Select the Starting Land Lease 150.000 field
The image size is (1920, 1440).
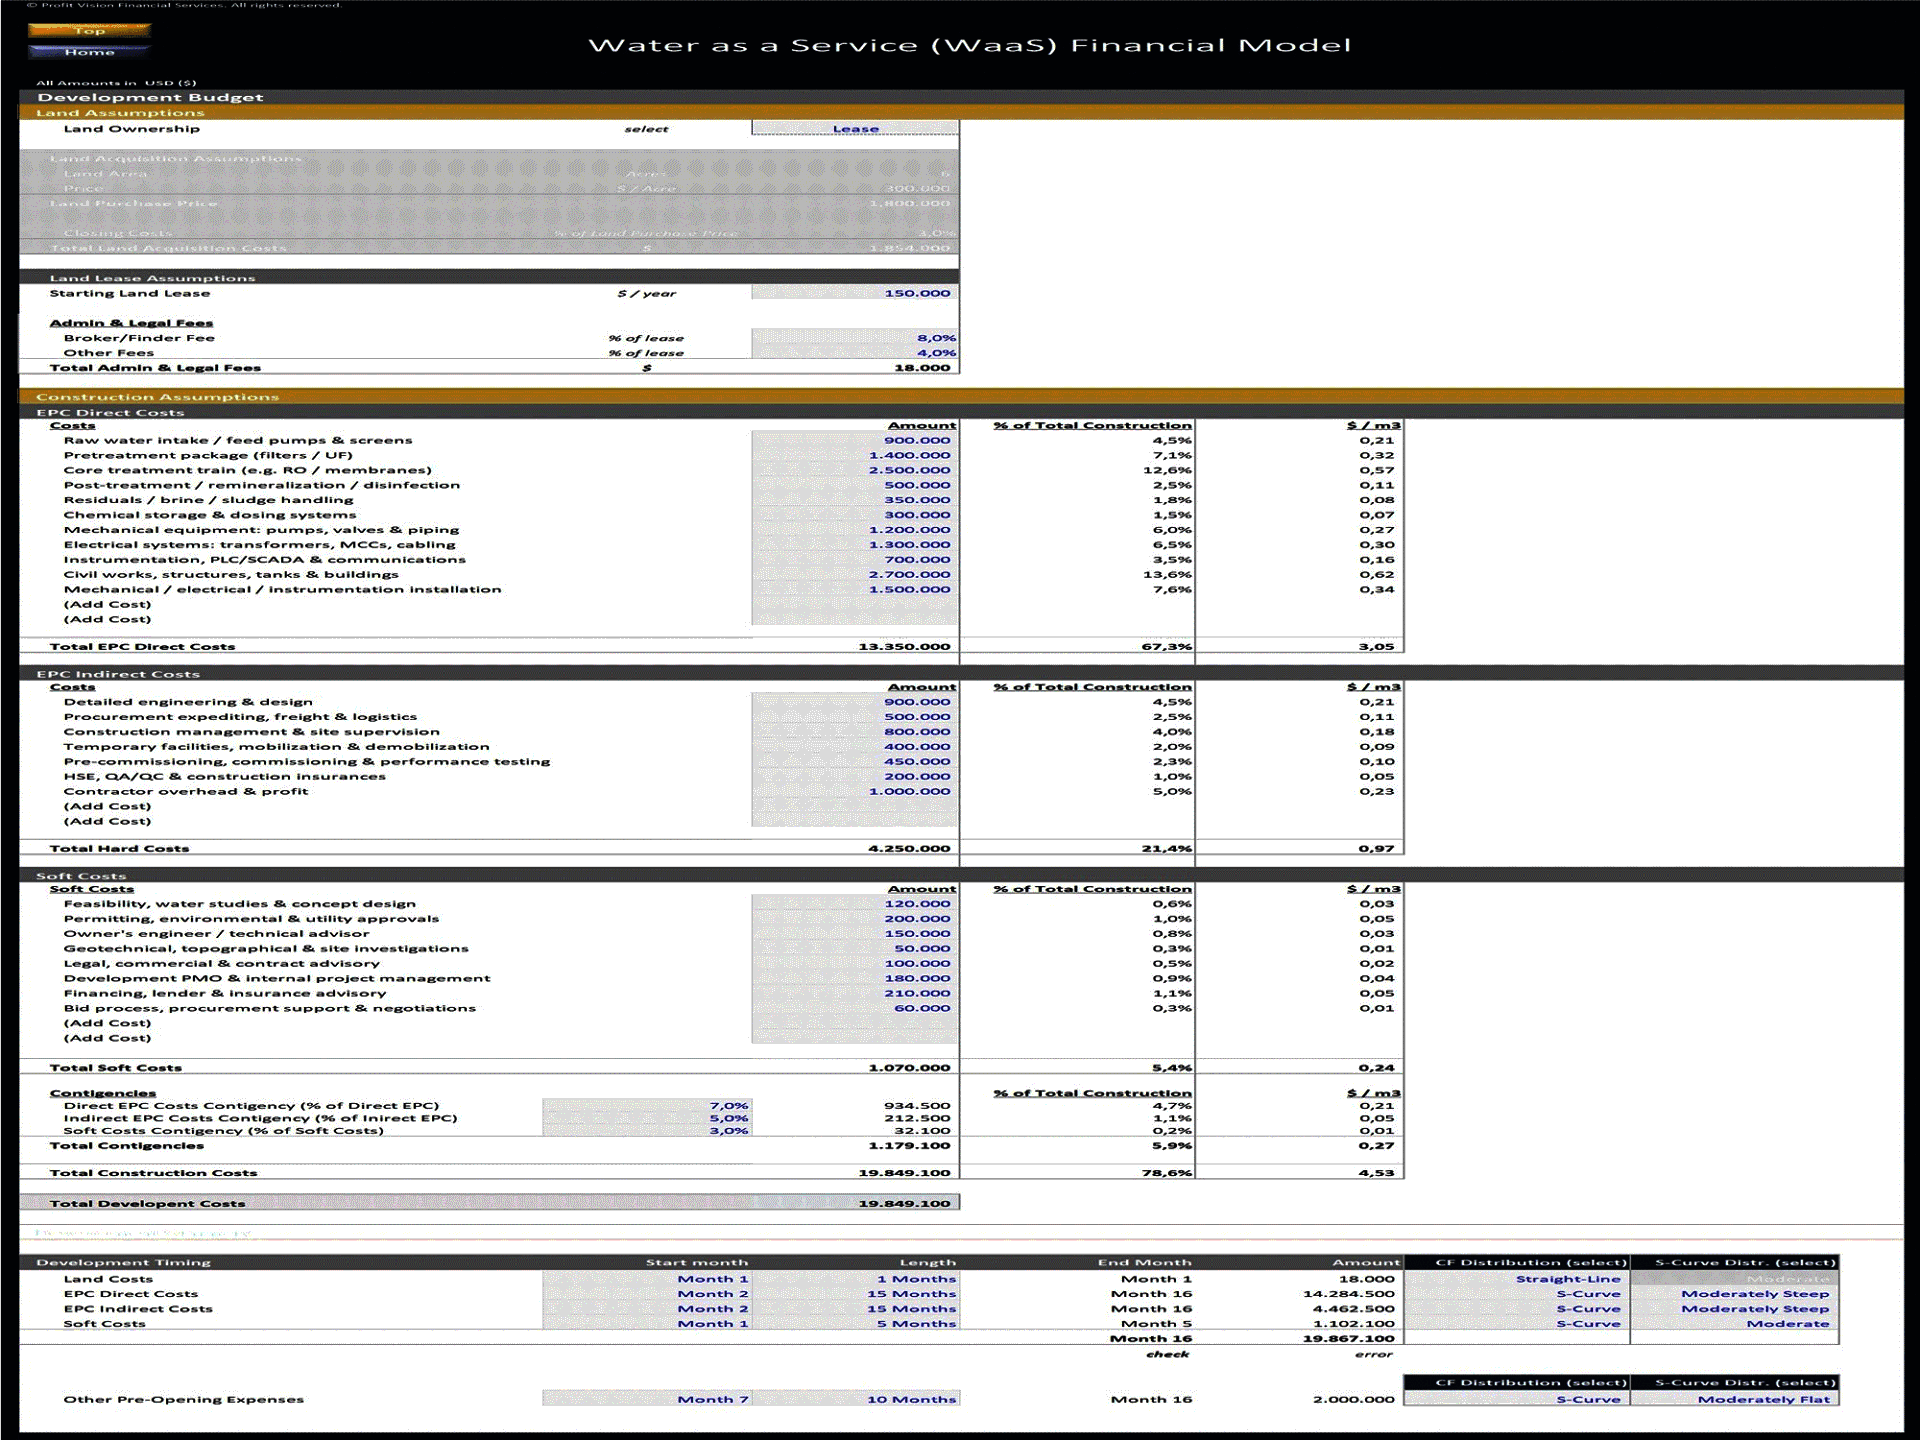pos(855,293)
